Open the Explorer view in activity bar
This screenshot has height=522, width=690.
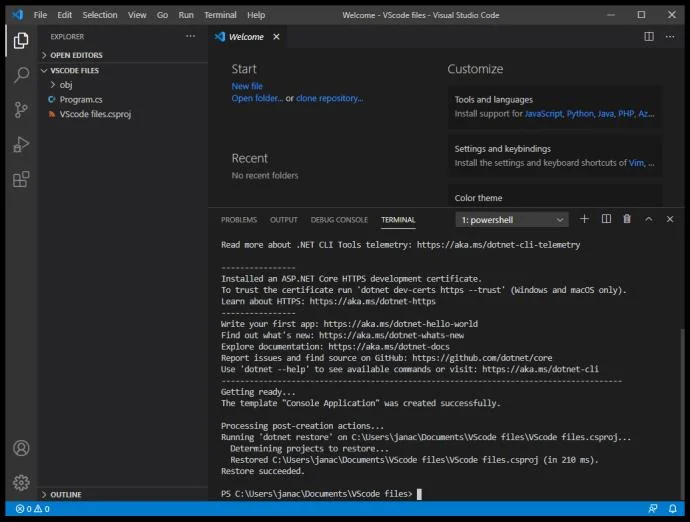click(x=21, y=40)
